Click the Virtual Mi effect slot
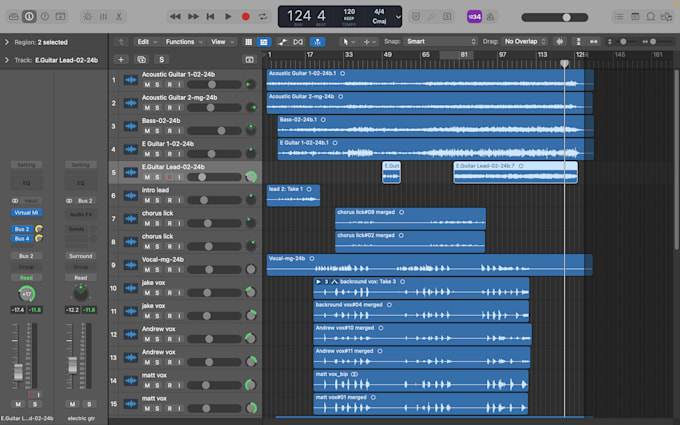Image resolution: width=680 pixels, height=425 pixels. point(26,212)
